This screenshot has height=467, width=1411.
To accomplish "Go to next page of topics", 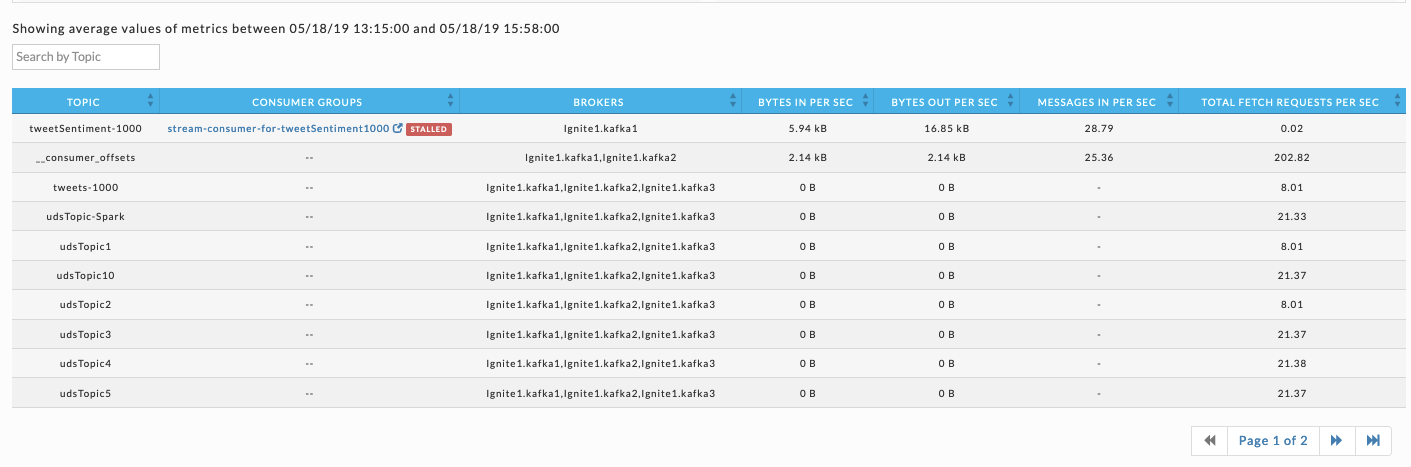I will (x=1336, y=441).
